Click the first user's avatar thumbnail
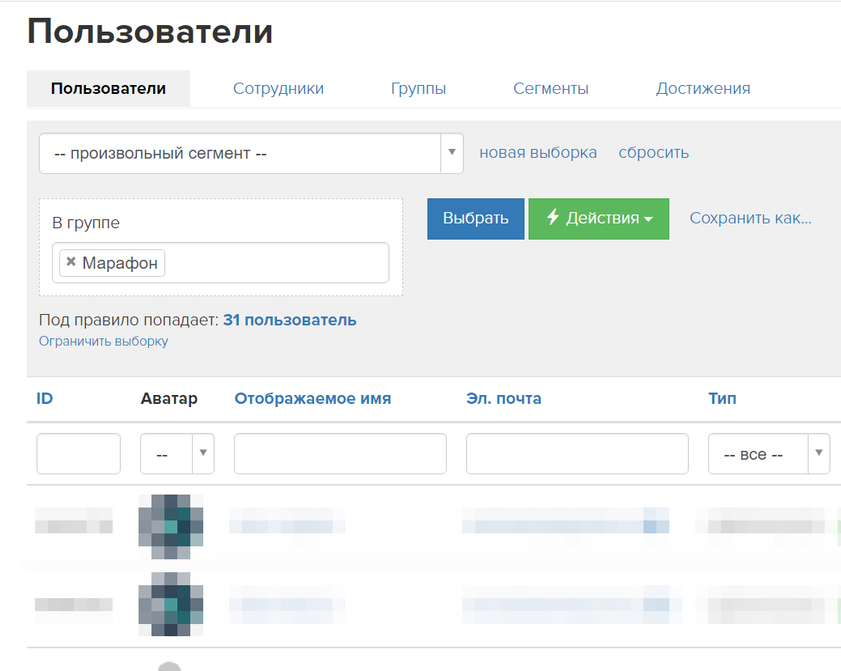Viewport: 841px width, 671px height. (x=170, y=525)
